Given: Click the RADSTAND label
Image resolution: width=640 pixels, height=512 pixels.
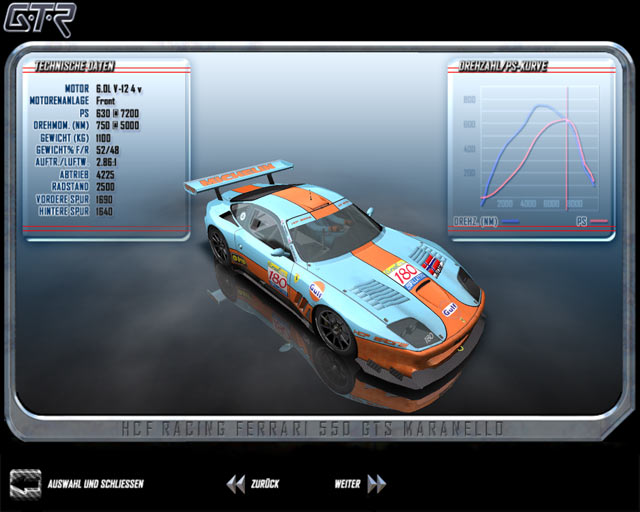Looking at the screenshot, I should [70, 187].
